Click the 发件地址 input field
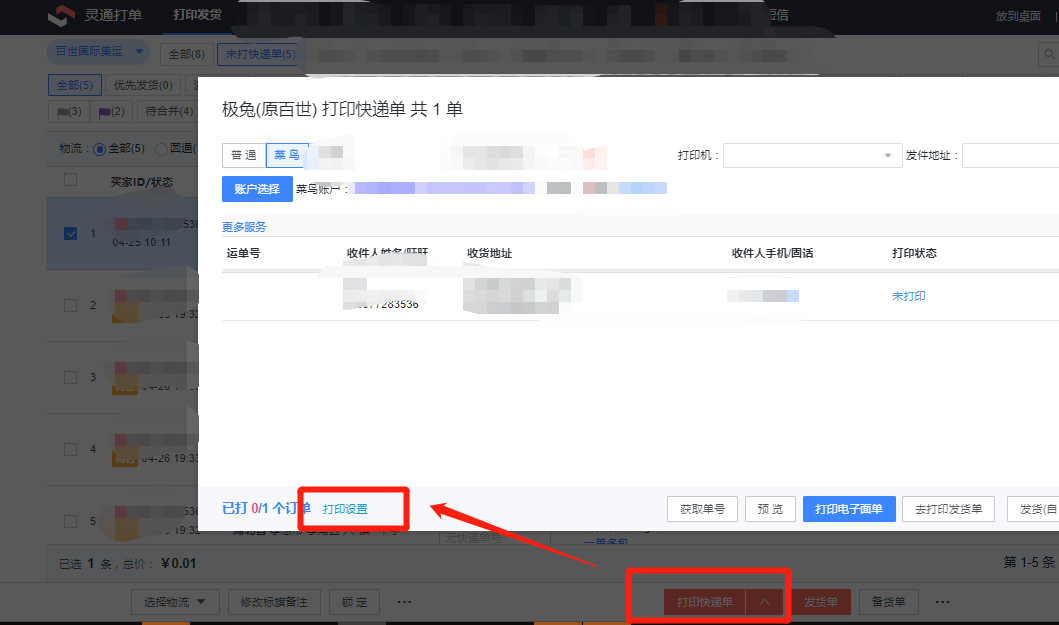 (1010, 155)
